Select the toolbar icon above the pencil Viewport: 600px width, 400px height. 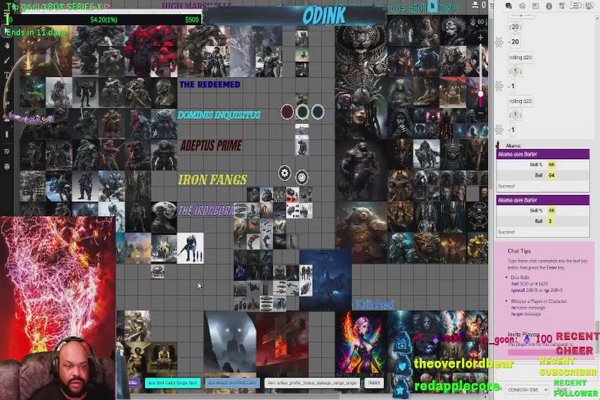[x=7, y=45]
